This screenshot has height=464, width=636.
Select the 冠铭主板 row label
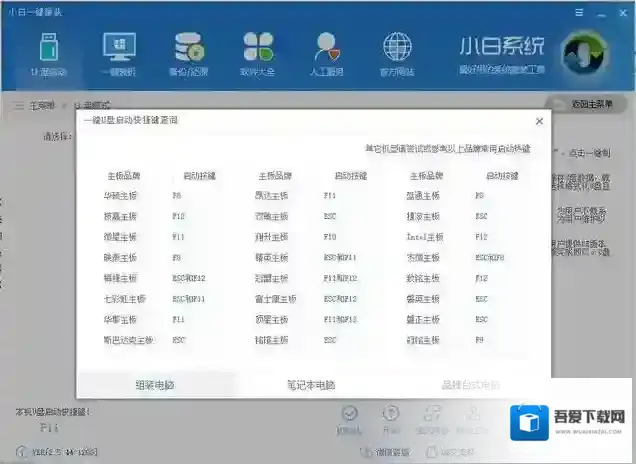tap(423, 340)
